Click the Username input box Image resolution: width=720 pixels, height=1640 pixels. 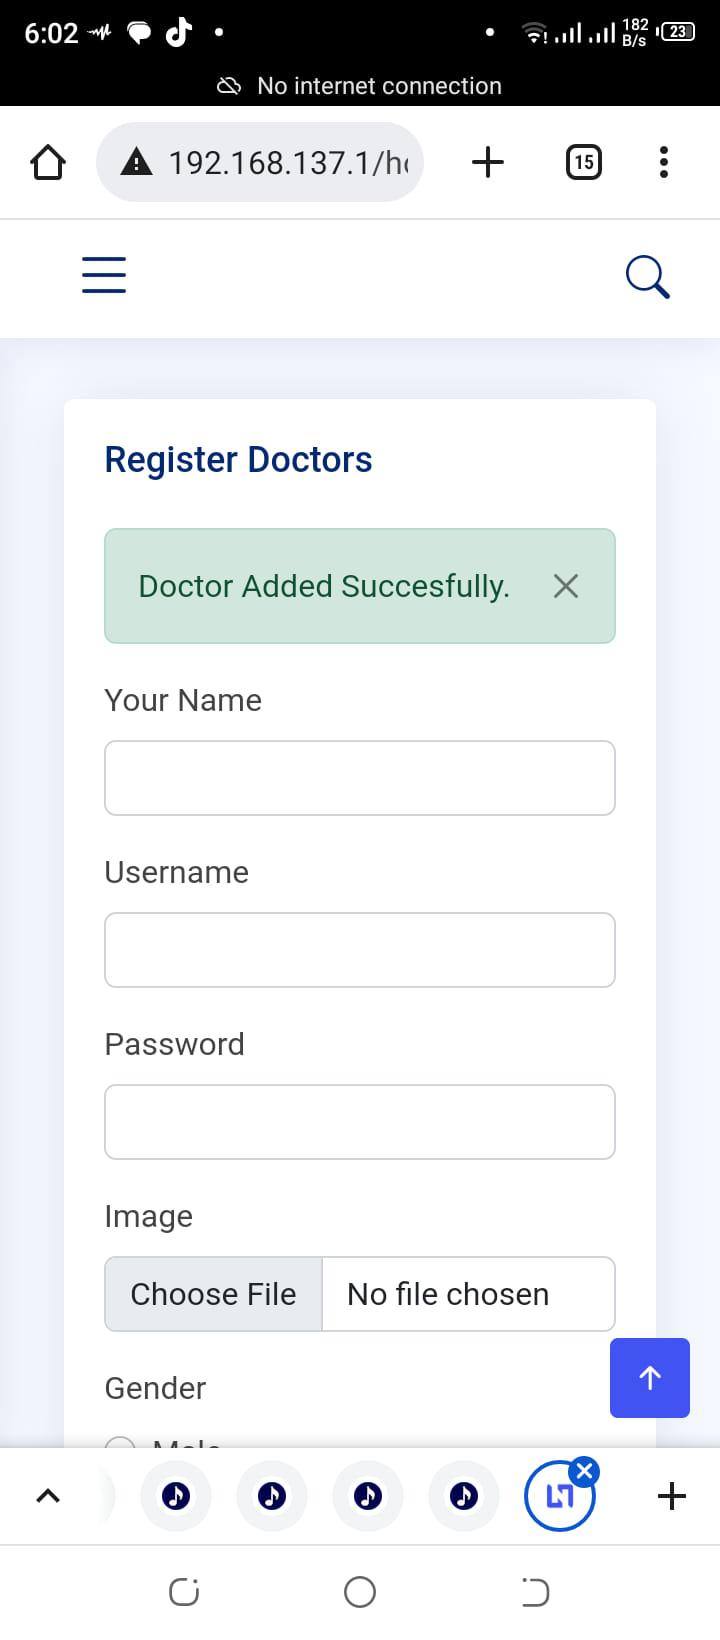(x=360, y=950)
